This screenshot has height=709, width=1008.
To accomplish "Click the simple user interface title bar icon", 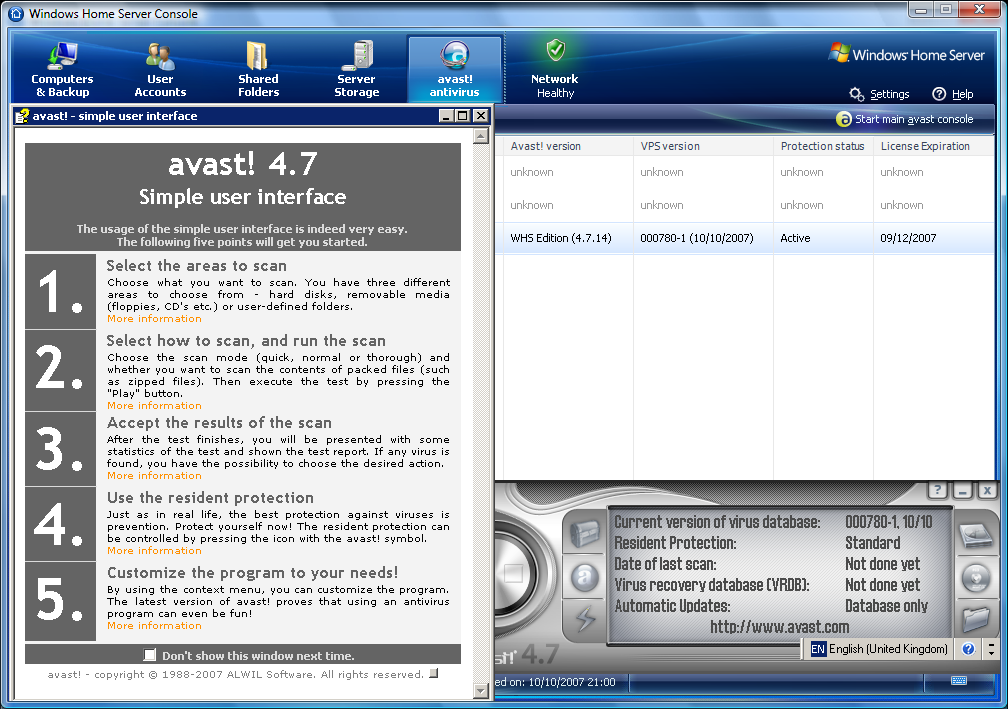I will [22, 116].
